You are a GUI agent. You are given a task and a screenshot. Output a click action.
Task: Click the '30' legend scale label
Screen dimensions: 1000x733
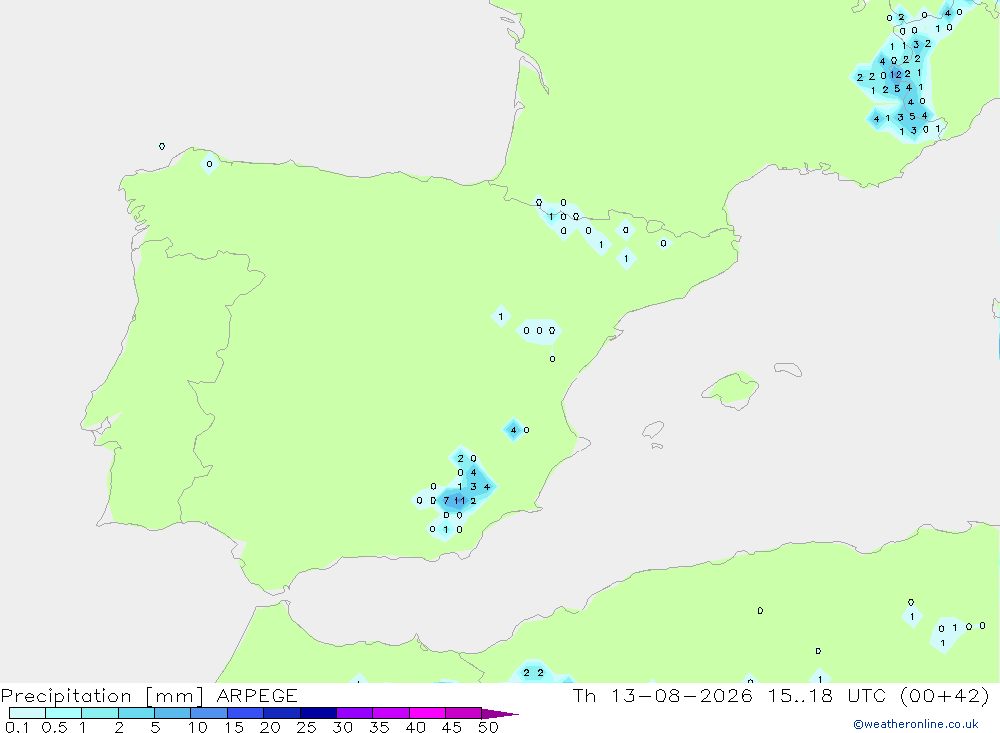point(343,727)
